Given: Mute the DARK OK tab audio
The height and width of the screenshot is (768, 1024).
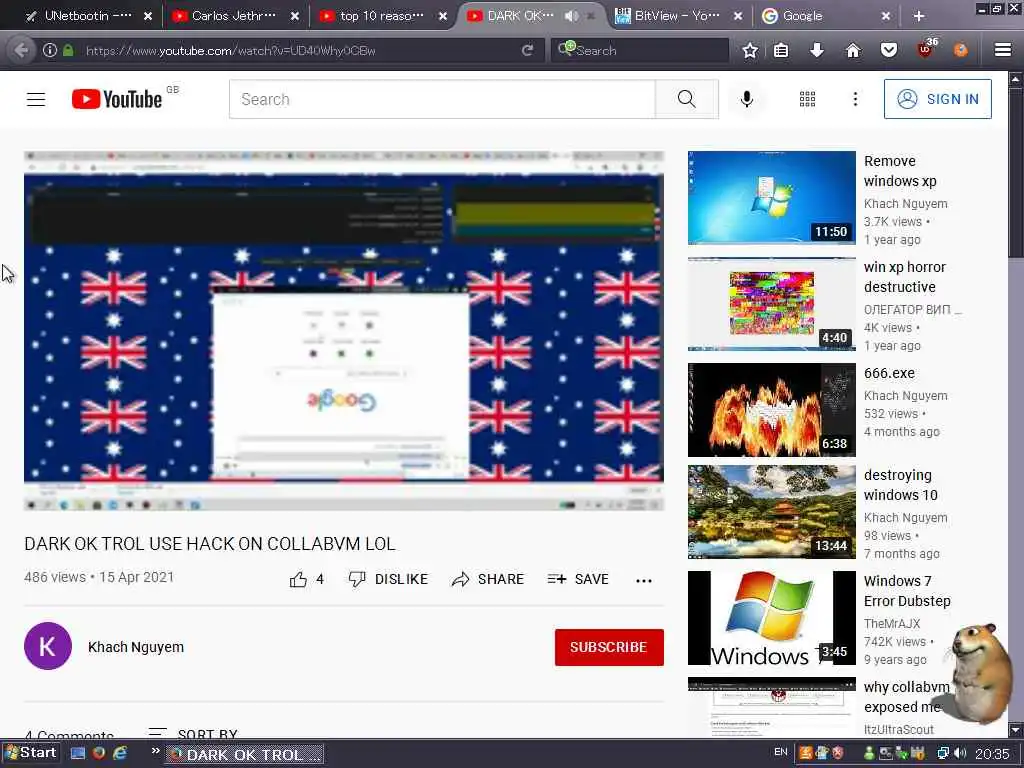Looking at the screenshot, I should click(571, 16).
